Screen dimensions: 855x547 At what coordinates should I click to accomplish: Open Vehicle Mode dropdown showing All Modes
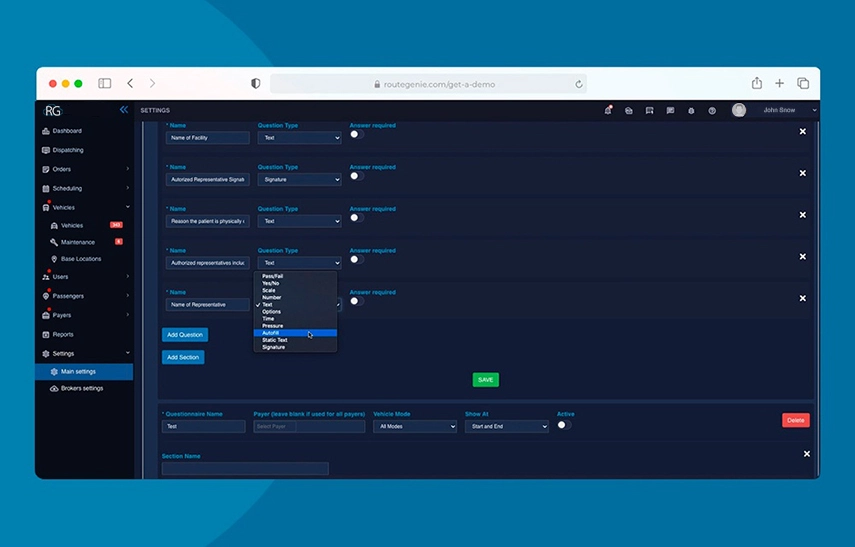point(415,426)
